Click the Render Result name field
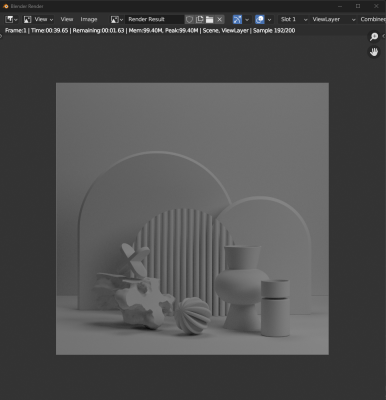The image size is (386, 400). click(x=154, y=19)
